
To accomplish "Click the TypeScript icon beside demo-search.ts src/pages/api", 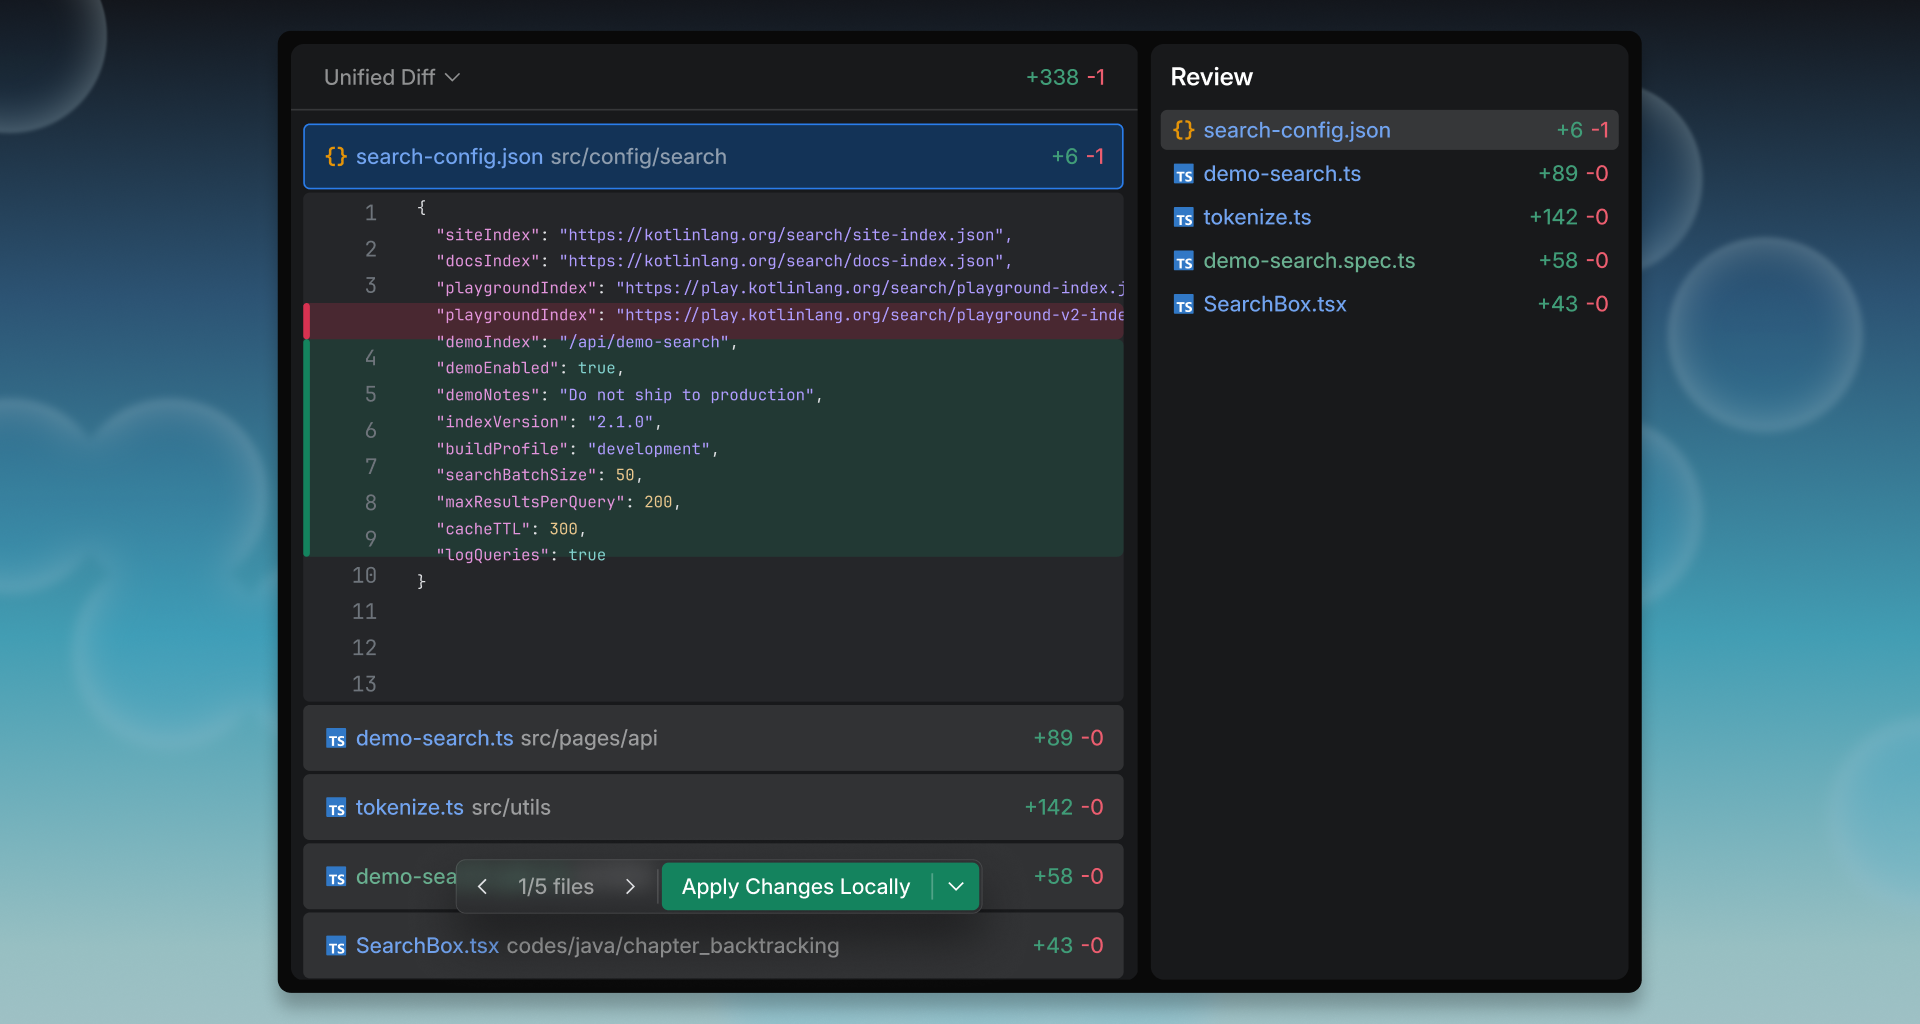I will 336,739.
